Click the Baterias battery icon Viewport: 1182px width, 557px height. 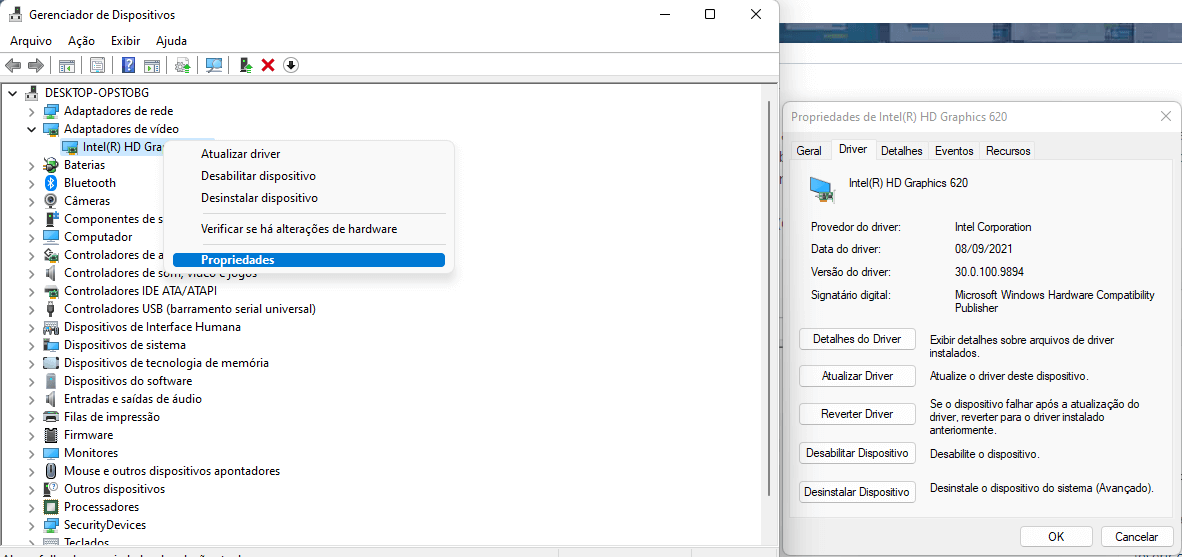51,165
